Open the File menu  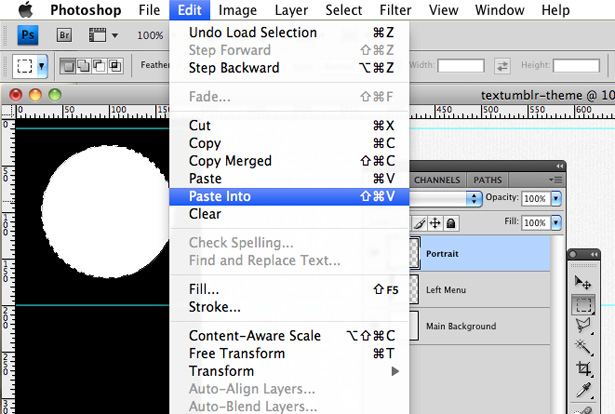(x=149, y=10)
